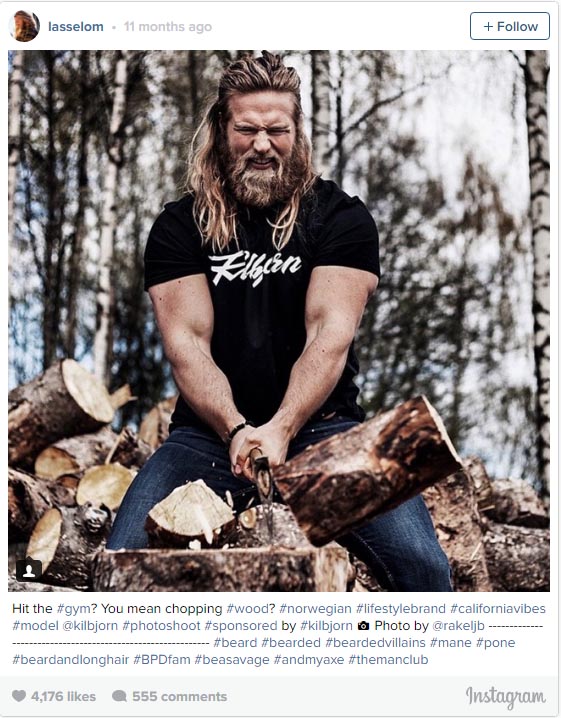The width and height of the screenshot is (561, 718).
Task: Visit the @kilbjorn mention
Action: pyautogui.click(x=90, y=626)
